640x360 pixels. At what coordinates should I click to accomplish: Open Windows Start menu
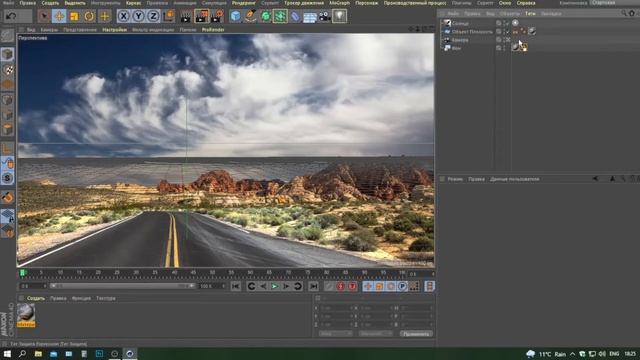7,354
